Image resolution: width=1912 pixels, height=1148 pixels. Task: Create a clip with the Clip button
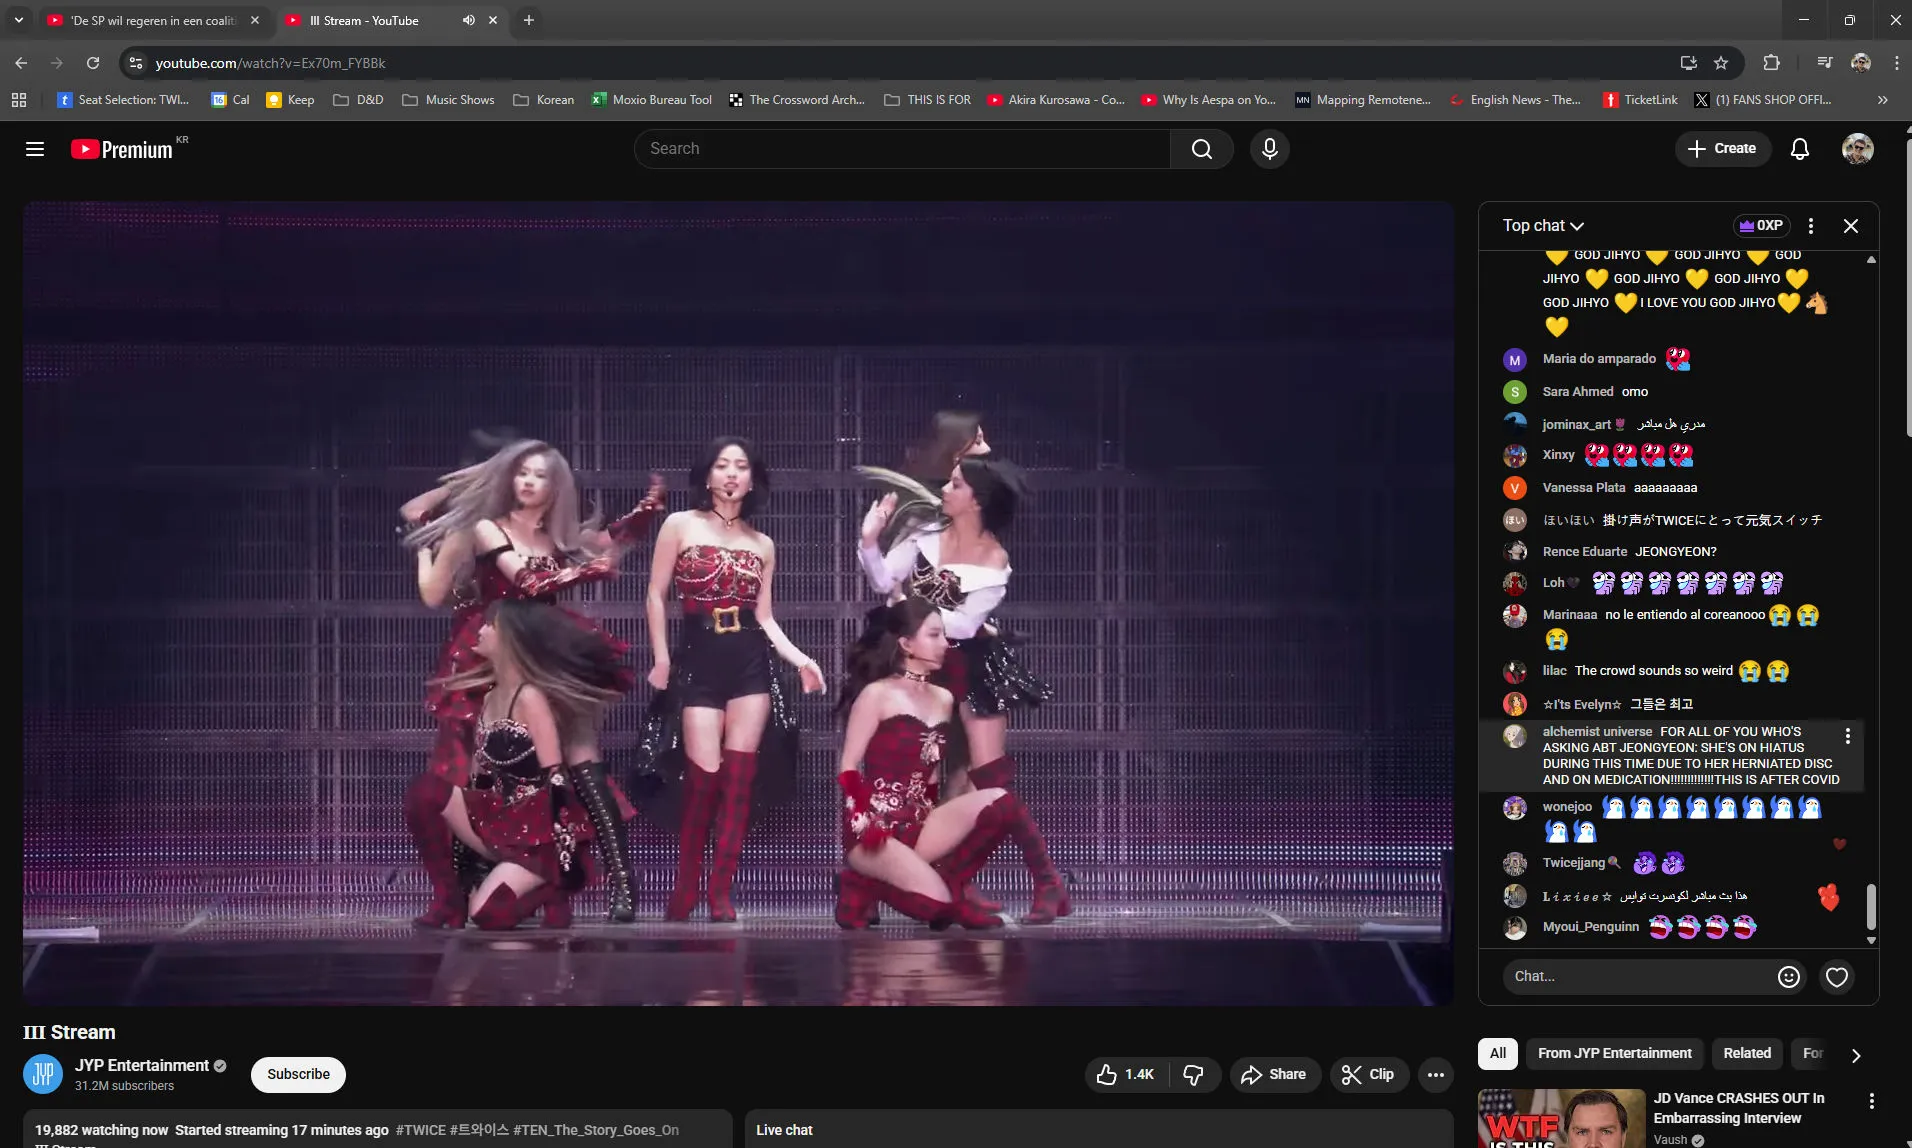[x=1369, y=1075]
